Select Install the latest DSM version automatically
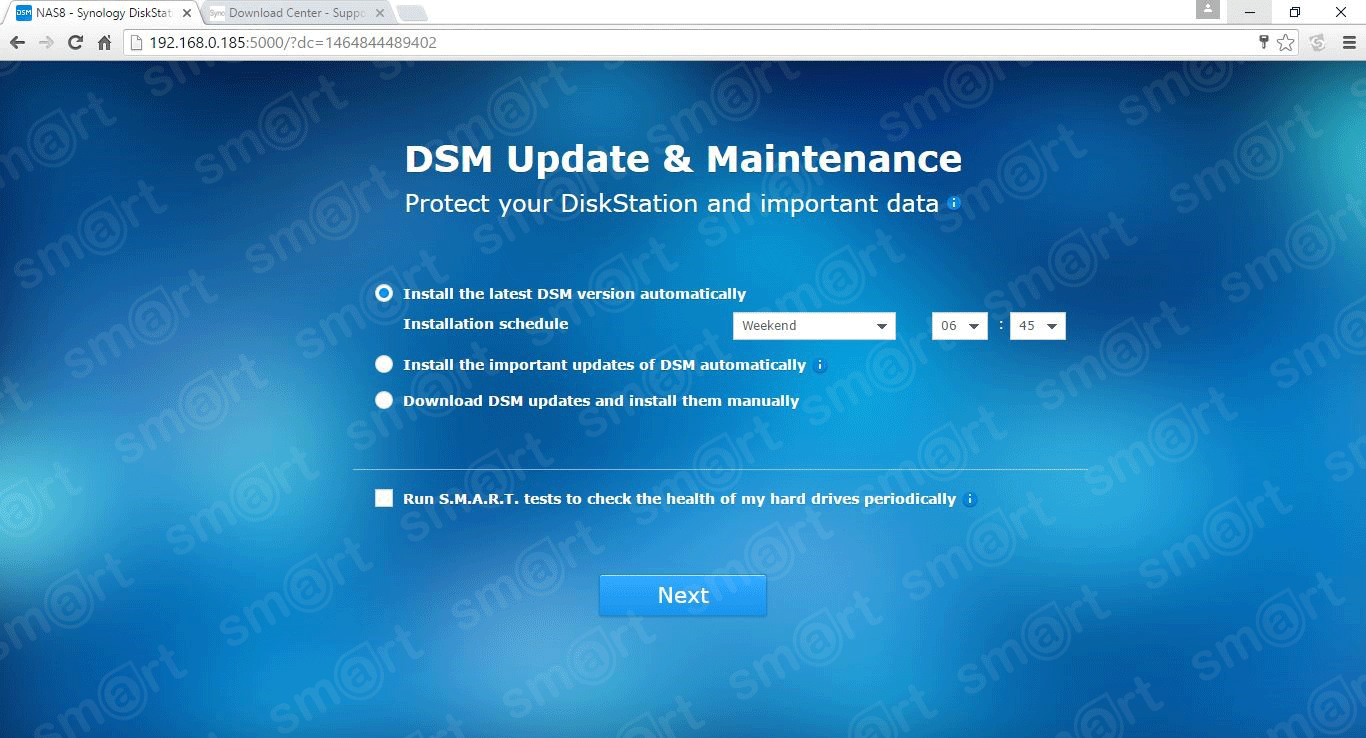The height and width of the screenshot is (738, 1366). [384, 293]
